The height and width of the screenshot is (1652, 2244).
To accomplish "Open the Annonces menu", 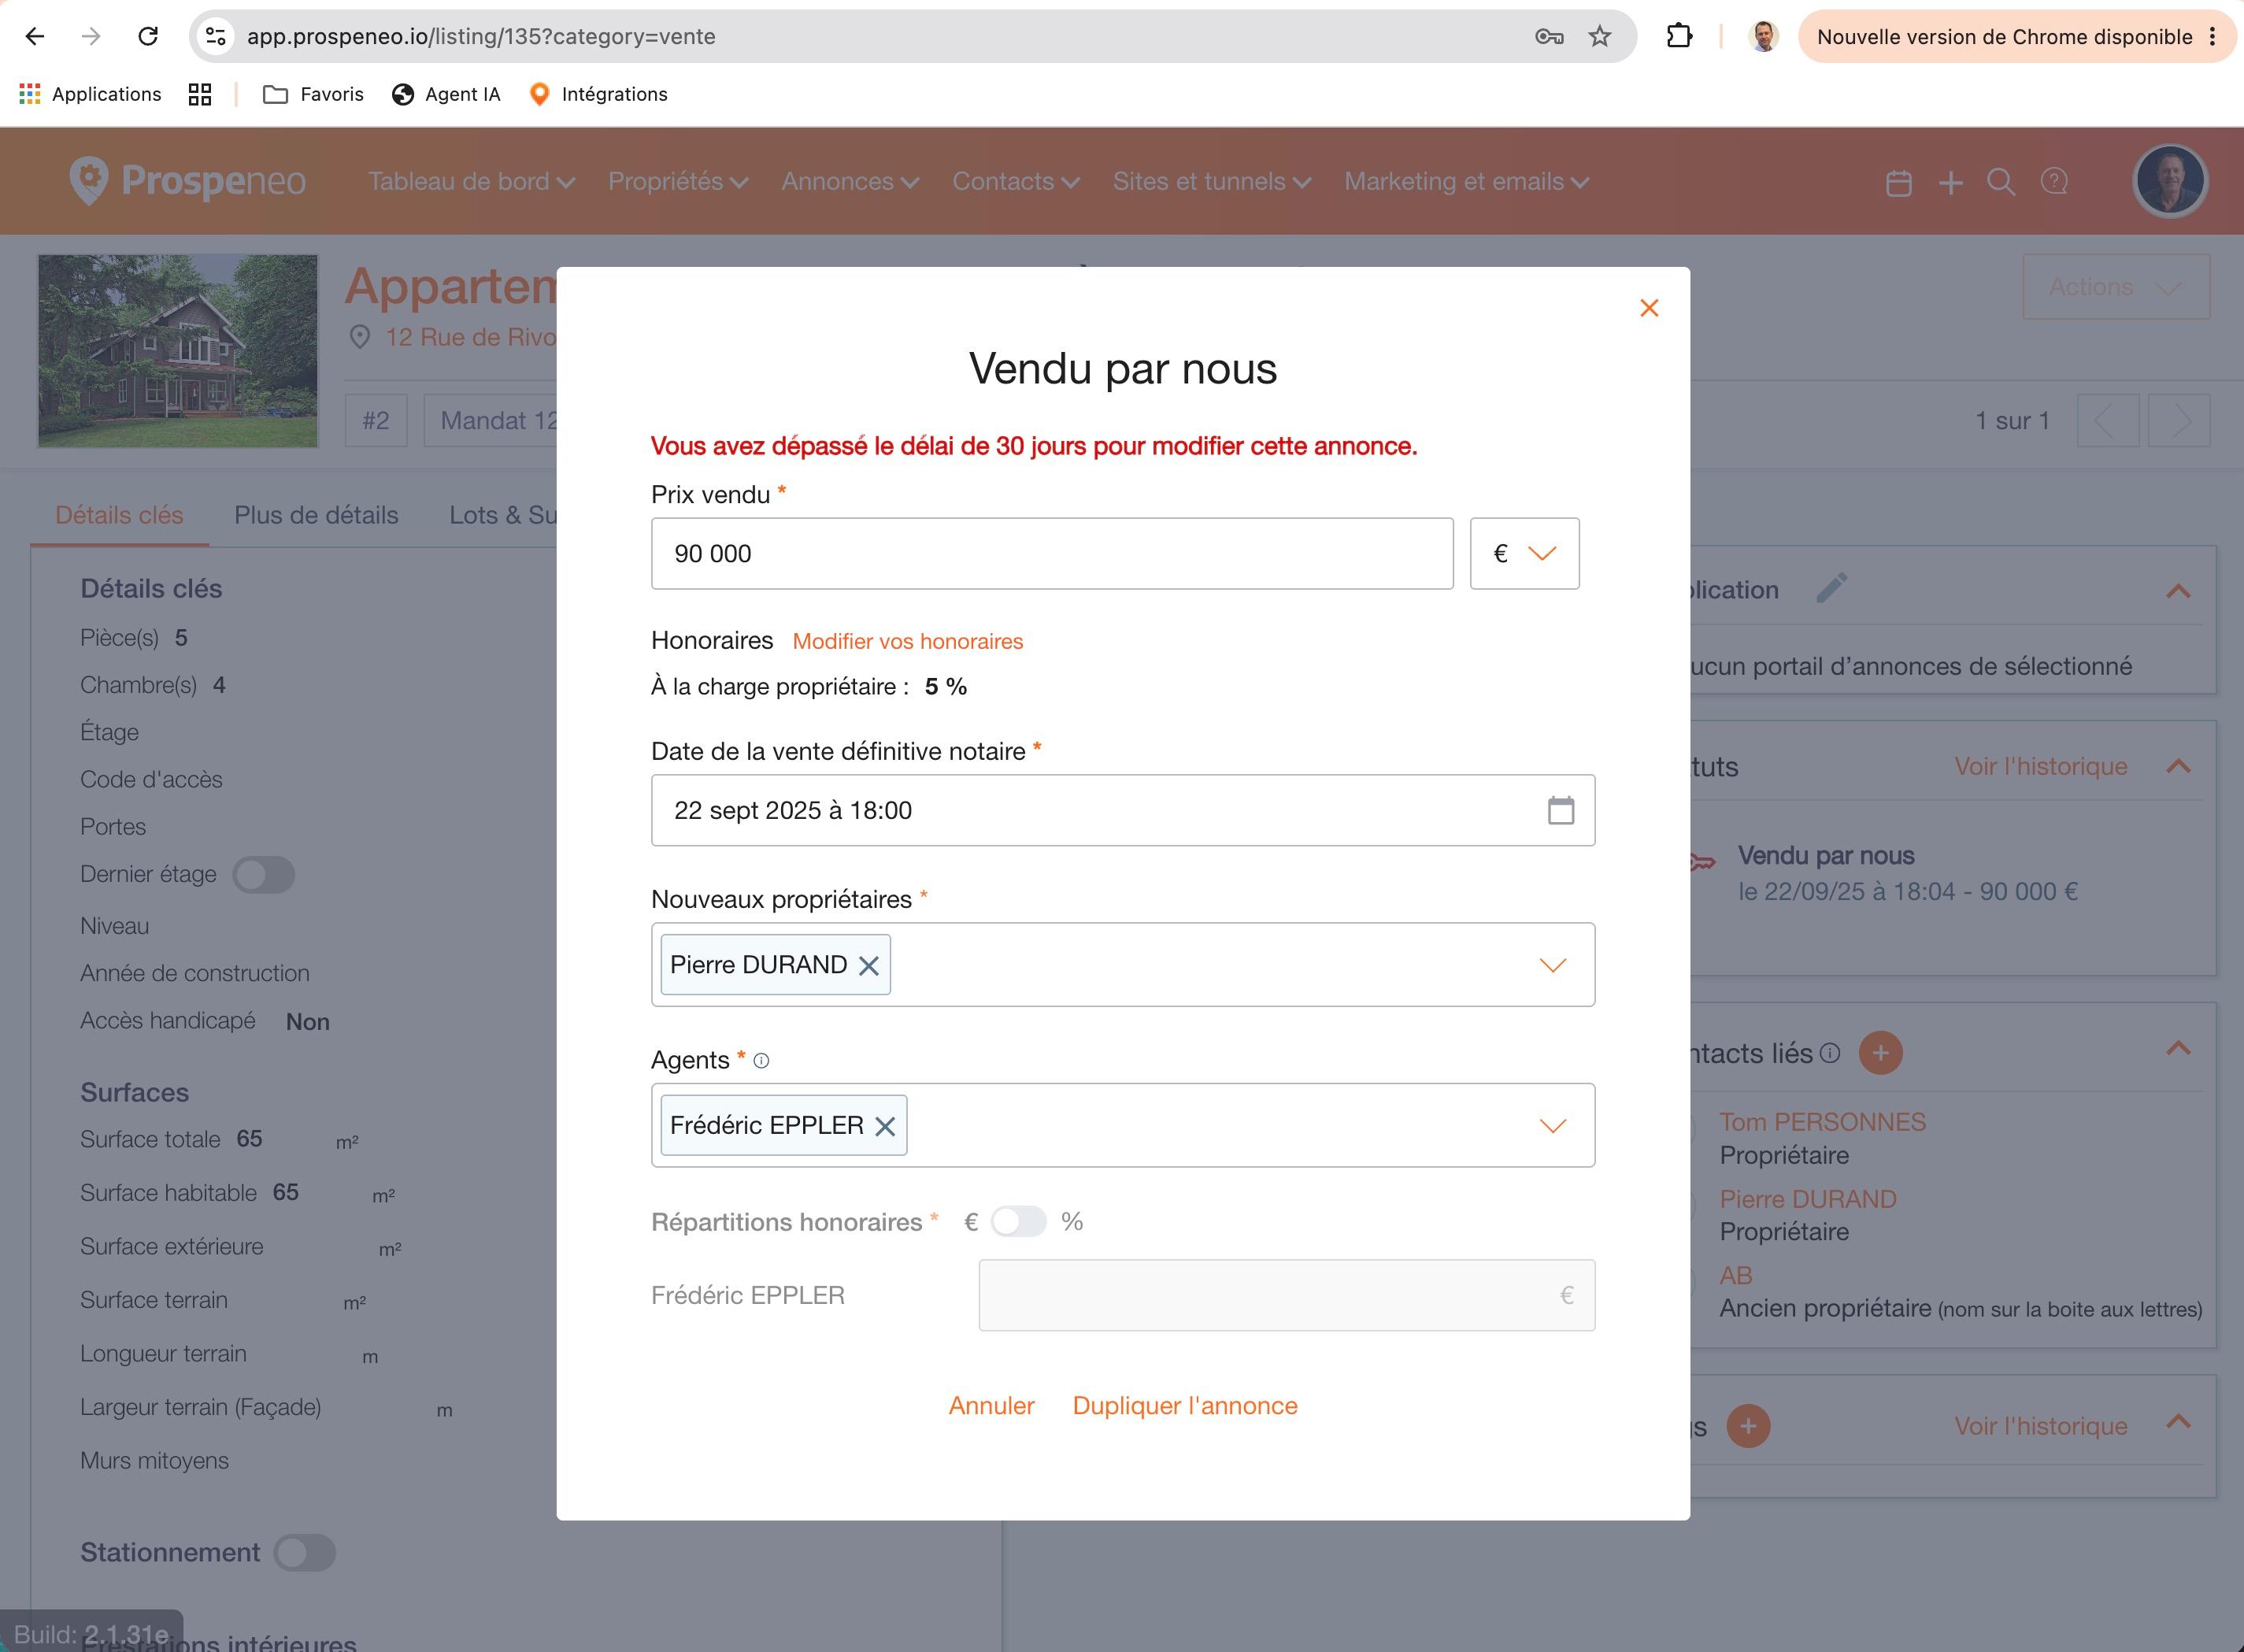I will [x=850, y=182].
